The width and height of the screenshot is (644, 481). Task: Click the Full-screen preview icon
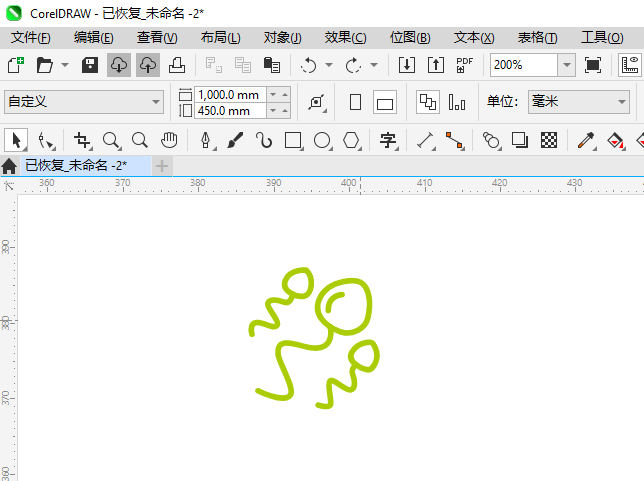(593, 65)
